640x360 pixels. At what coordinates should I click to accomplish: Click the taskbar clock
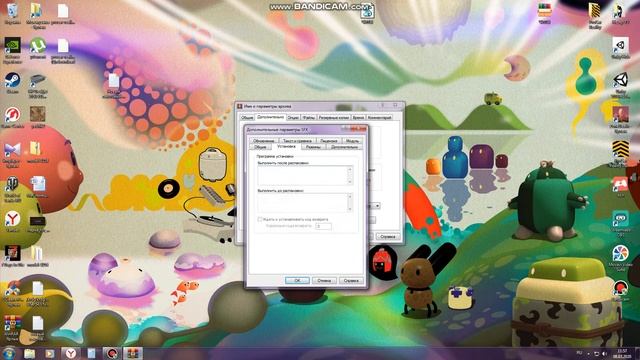click(x=622, y=353)
